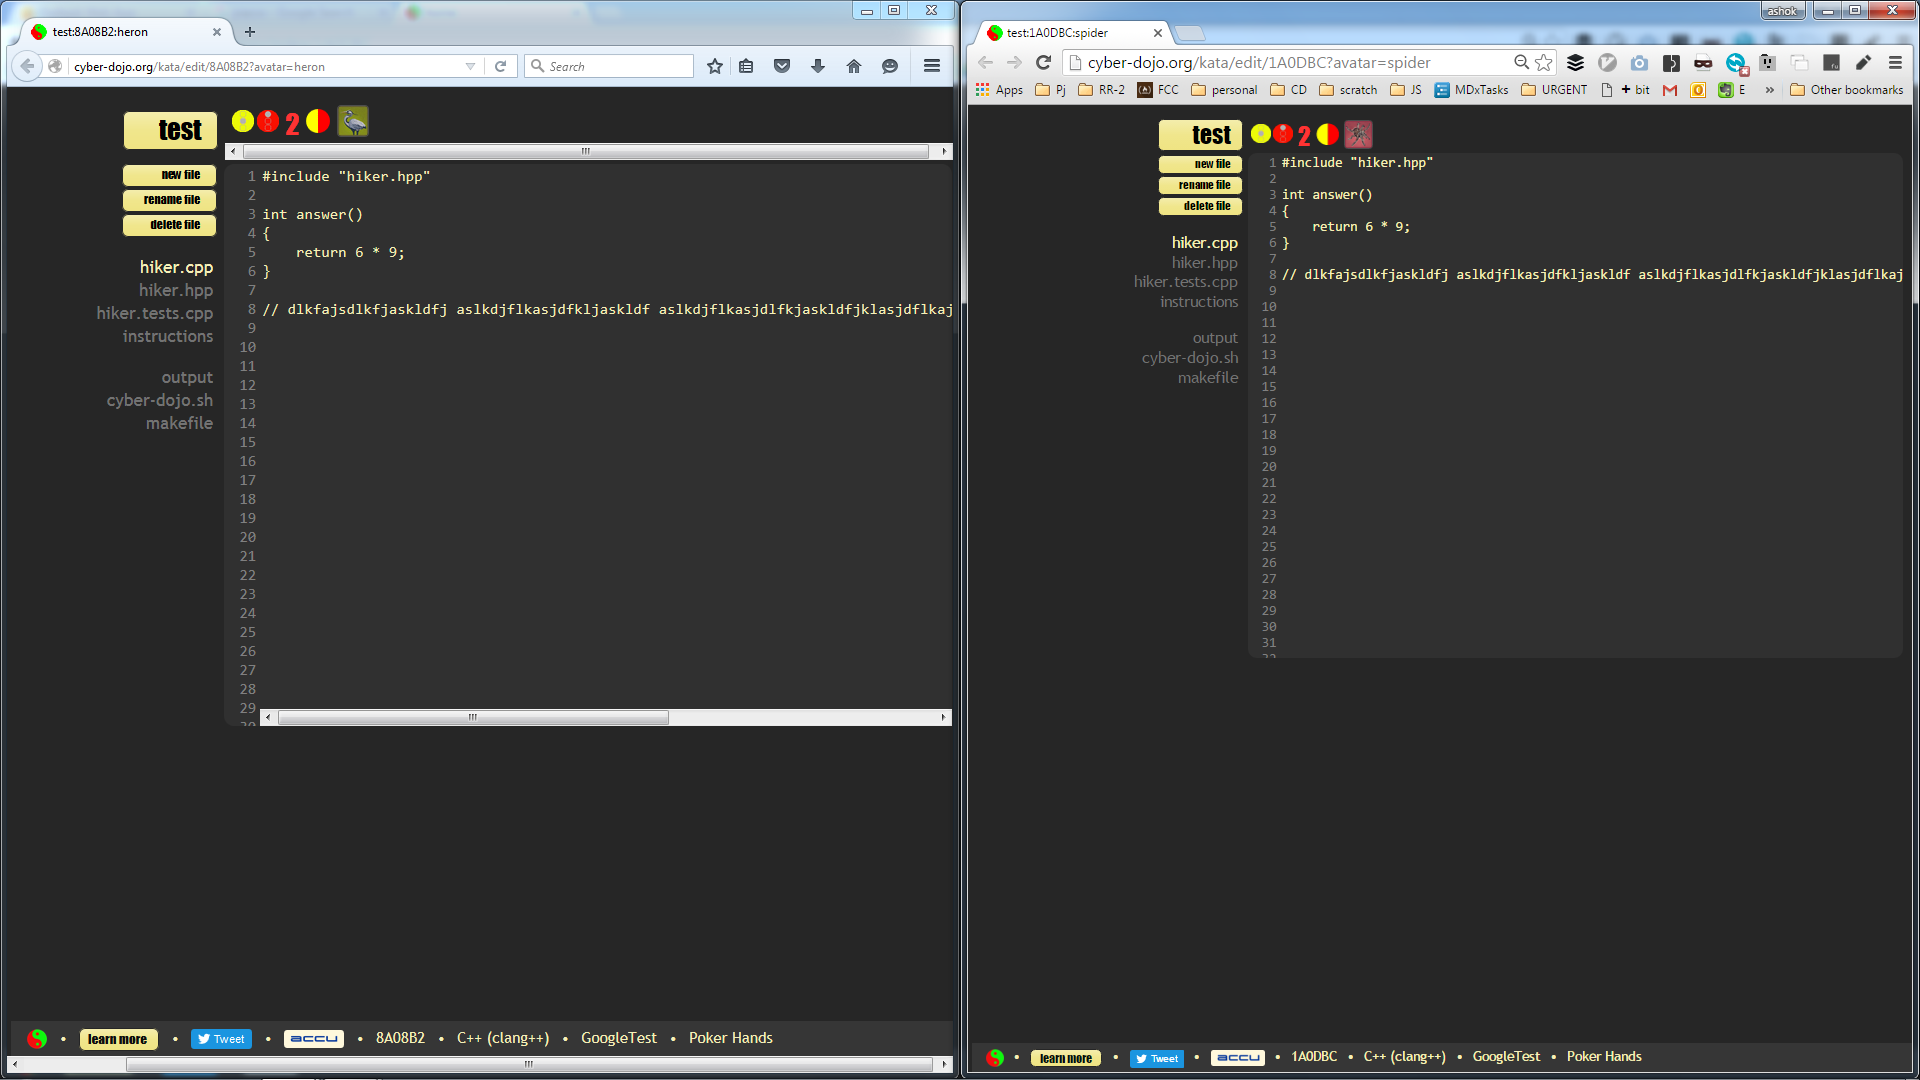Viewport: 1920px width, 1080px height.
Task: Reload the page in Chrome
Action: tap(1043, 62)
